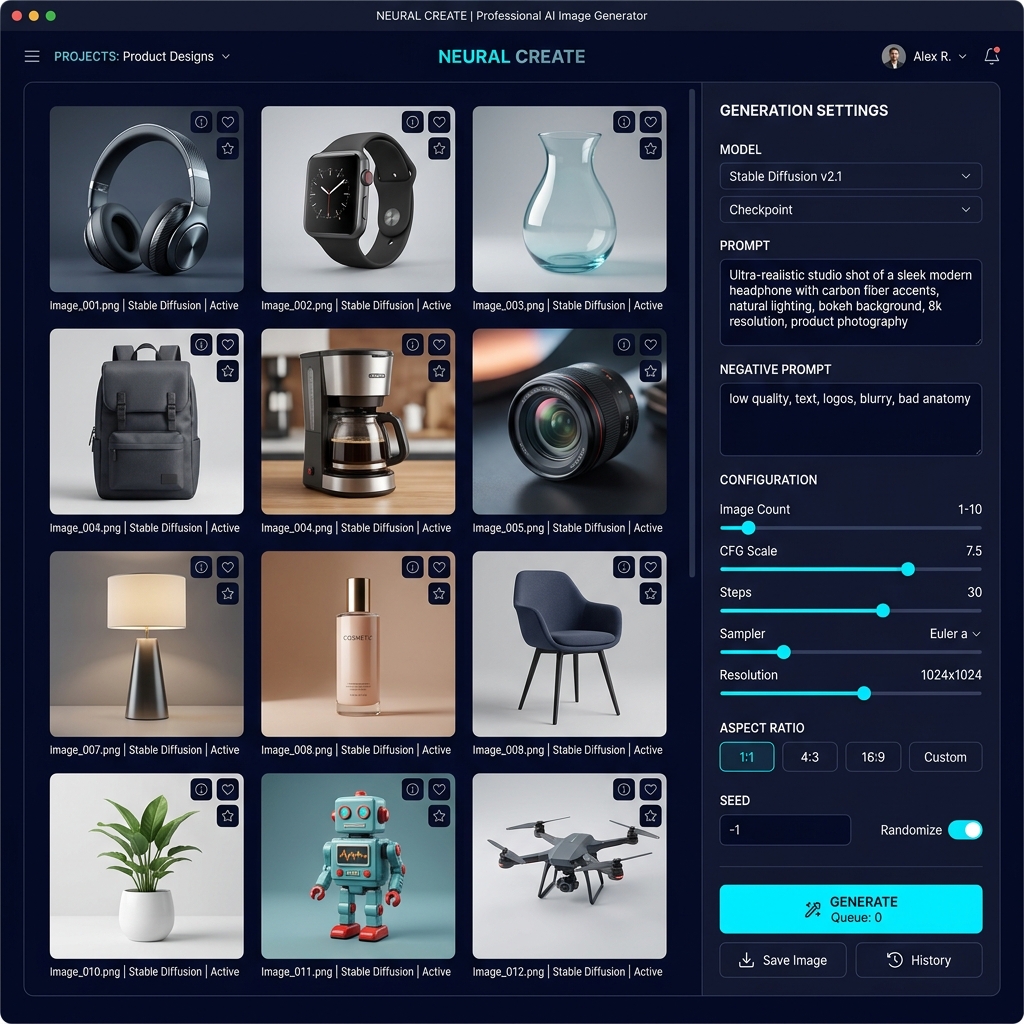This screenshot has width=1024, height=1024.
Task: Click the heart icon on the smartwatch image
Action: tap(439, 122)
